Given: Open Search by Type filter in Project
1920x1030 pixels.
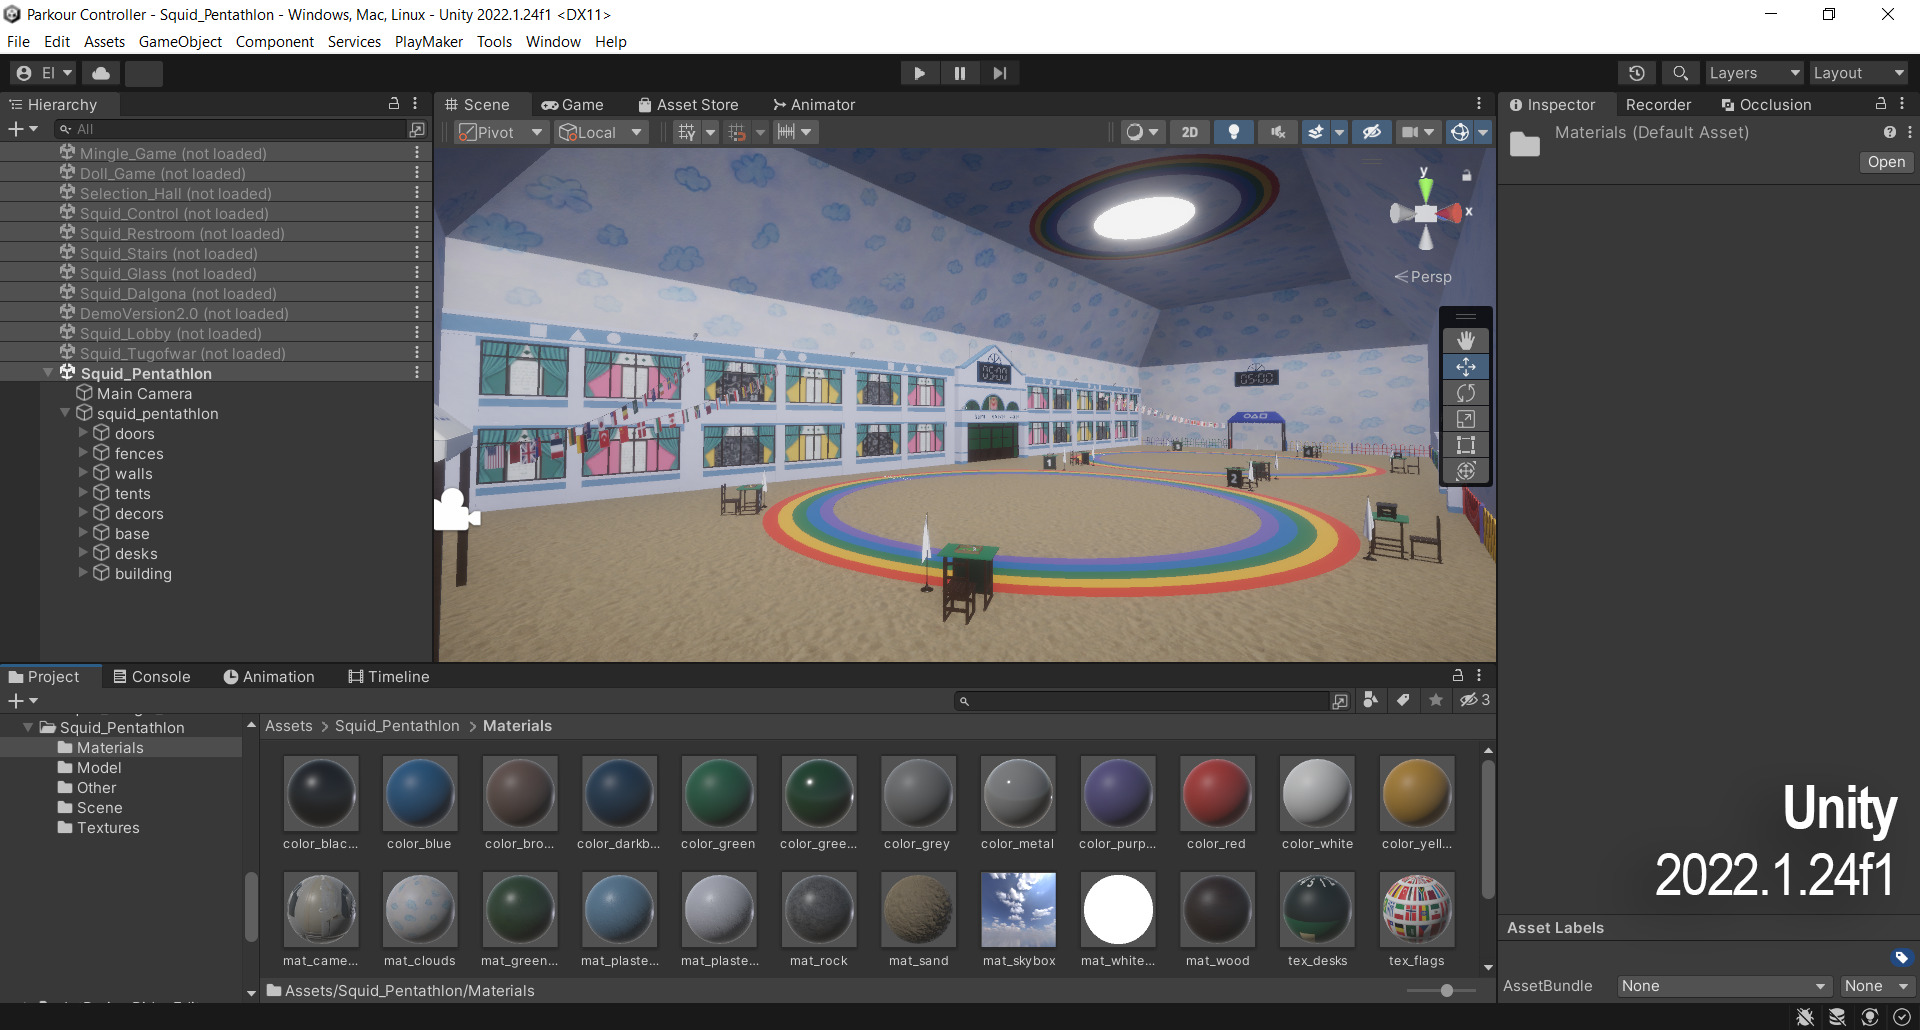Looking at the screenshot, I should [x=1371, y=700].
